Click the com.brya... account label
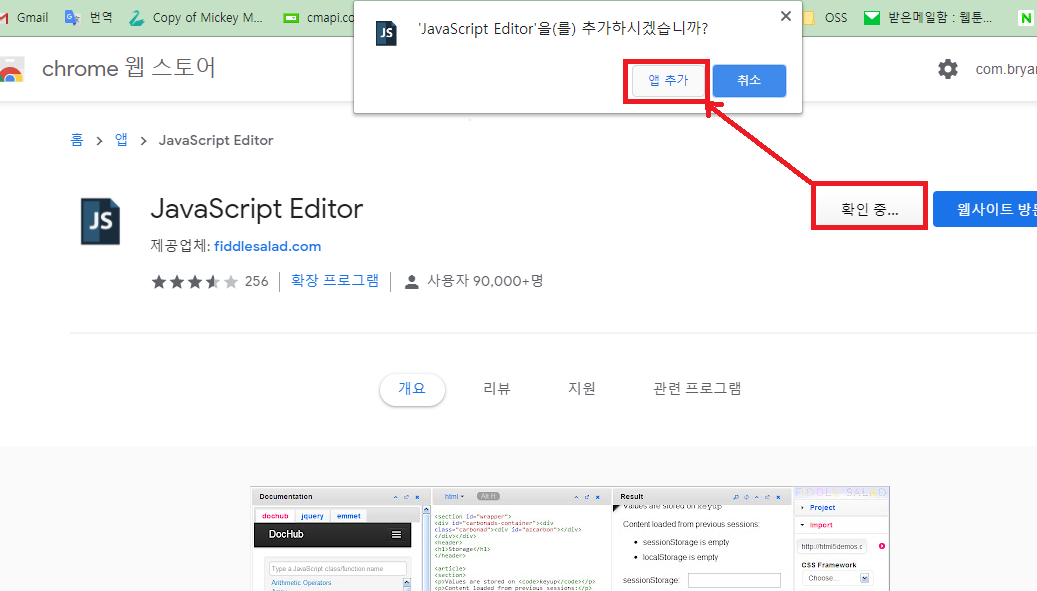Viewport: 1037px width, 591px height. click(x=1006, y=69)
